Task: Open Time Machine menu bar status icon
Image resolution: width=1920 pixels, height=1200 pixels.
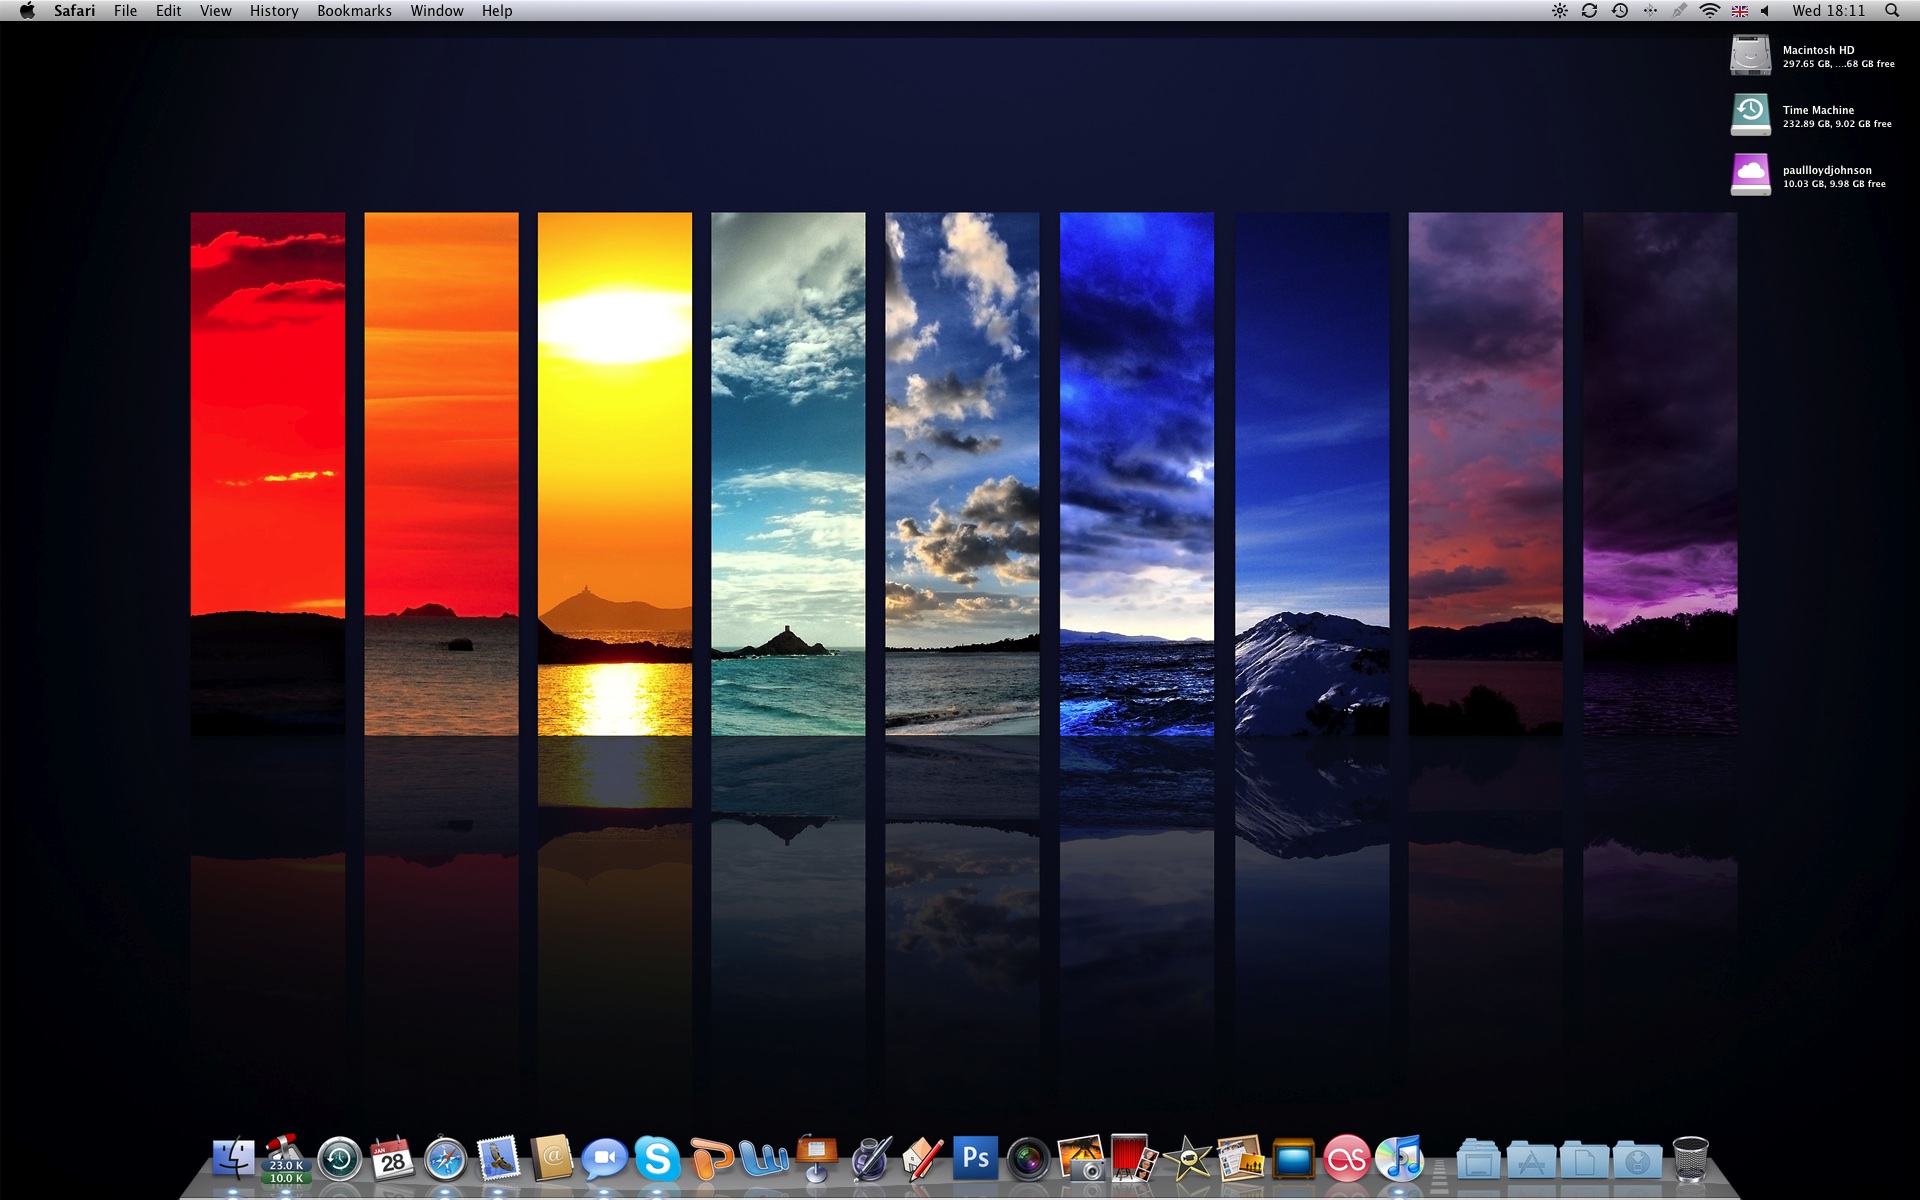Action: [1620, 11]
